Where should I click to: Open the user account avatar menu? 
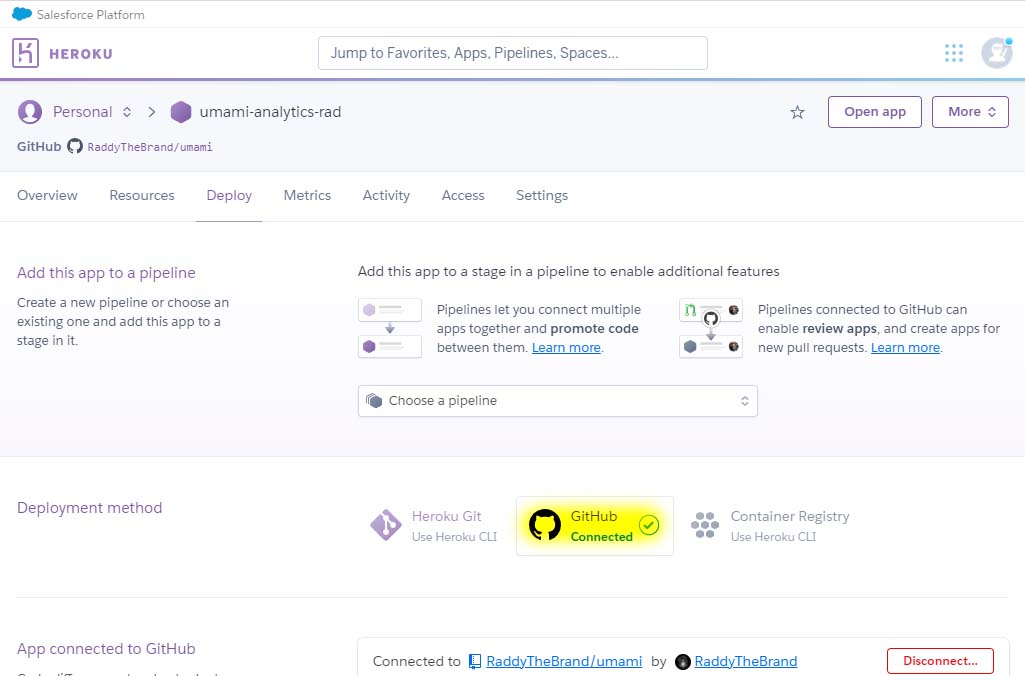(996, 53)
